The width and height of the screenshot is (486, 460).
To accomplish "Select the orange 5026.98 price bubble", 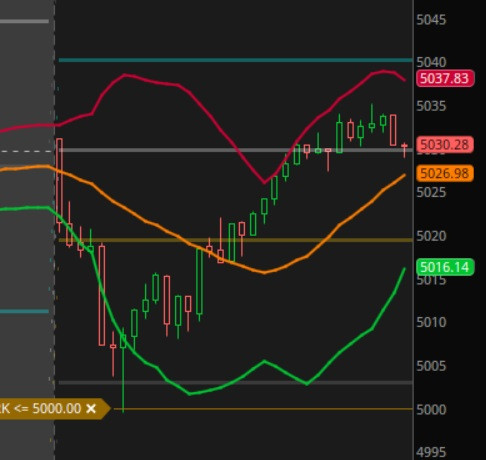I will [x=445, y=173].
